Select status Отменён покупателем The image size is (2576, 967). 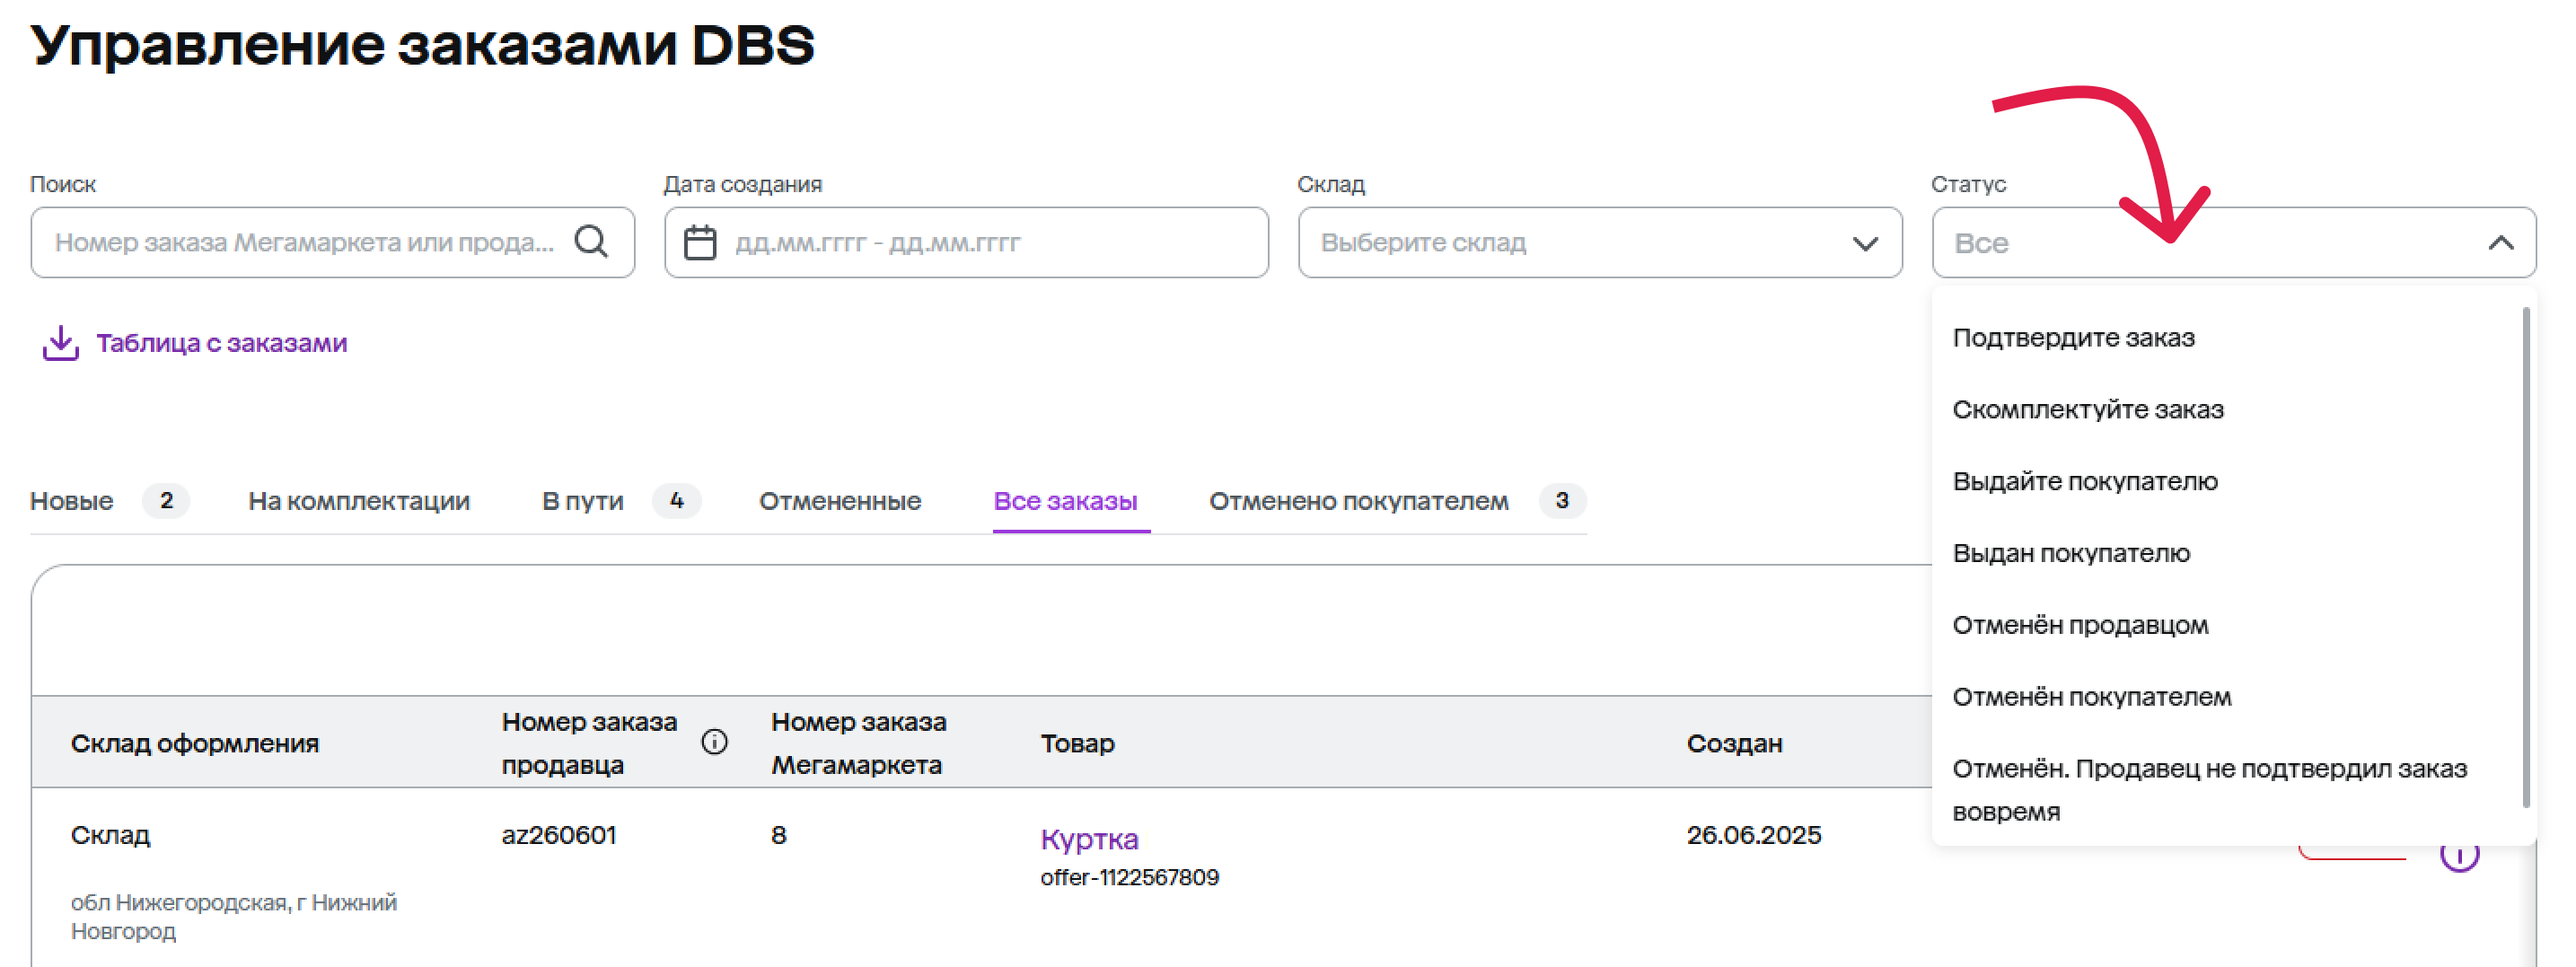coord(2092,698)
